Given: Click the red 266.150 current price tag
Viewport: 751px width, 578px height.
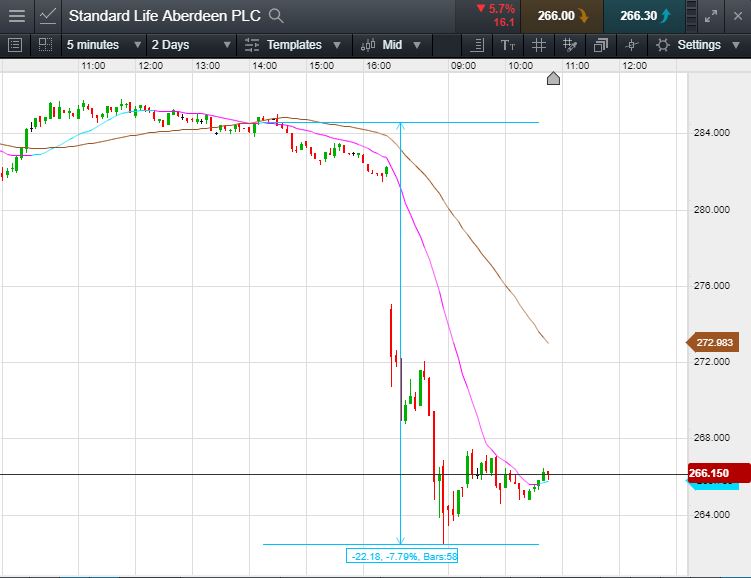Looking at the screenshot, I should pos(718,473).
